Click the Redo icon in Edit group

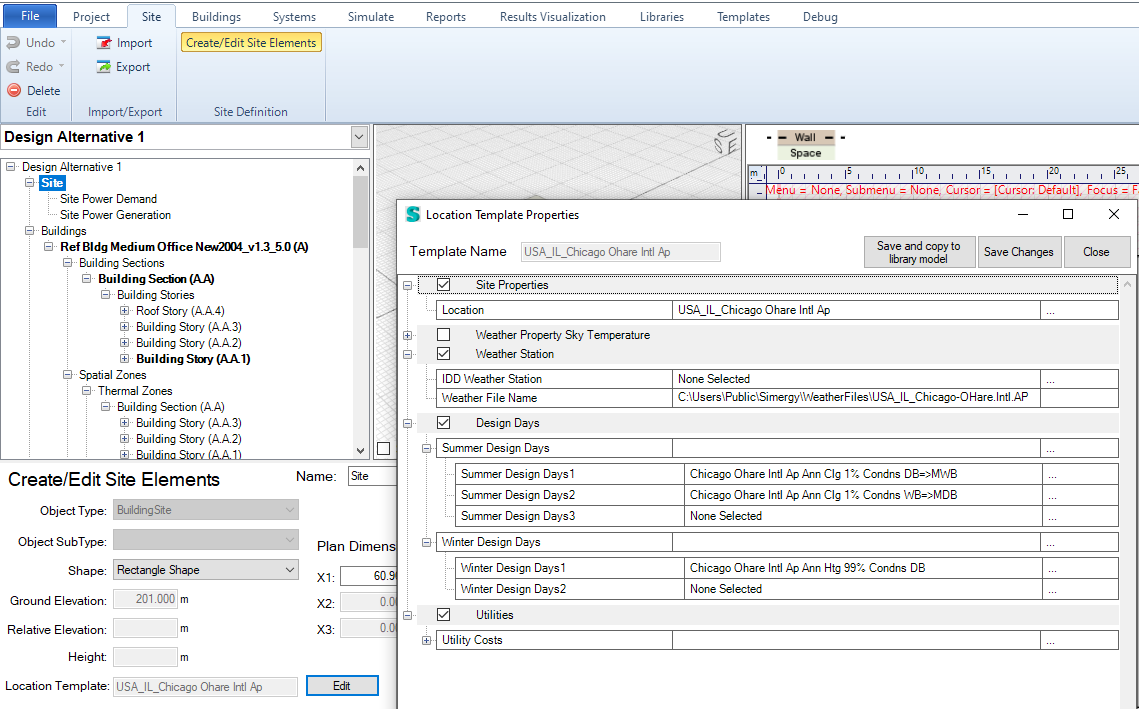point(13,67)
